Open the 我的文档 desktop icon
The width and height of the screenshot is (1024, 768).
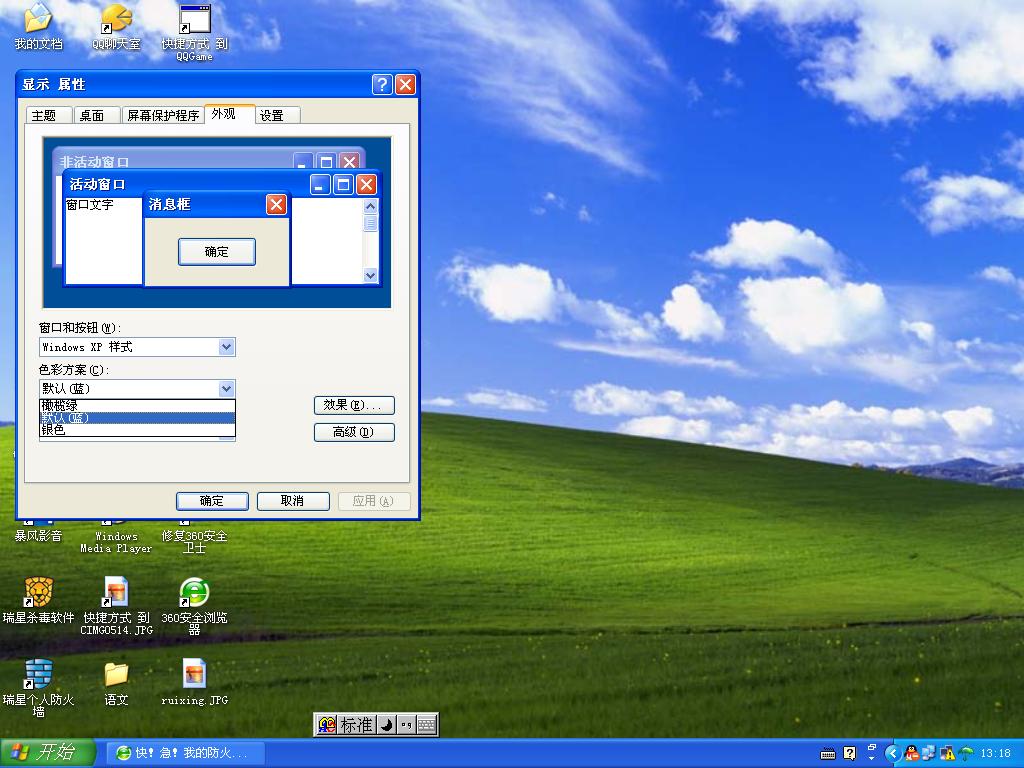pyautogui.click(x=38, y=19)
